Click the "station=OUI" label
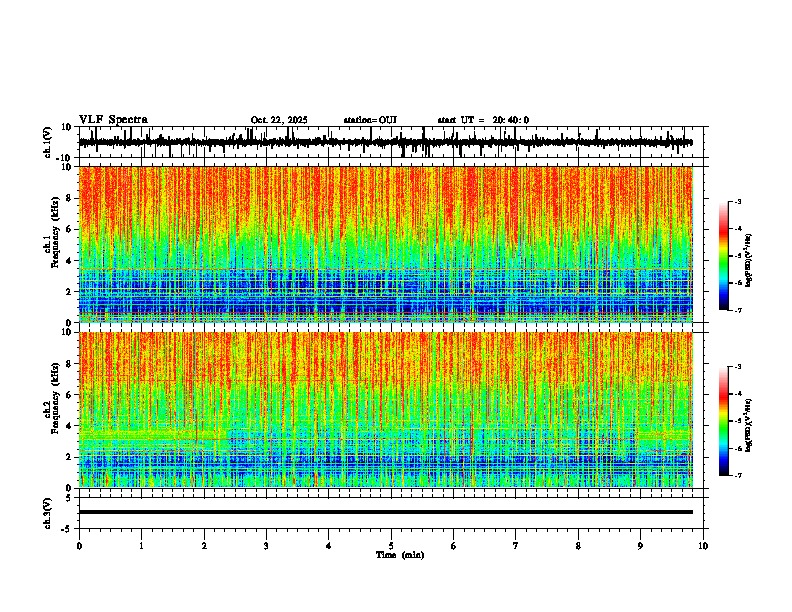 (x=370, y=120)
